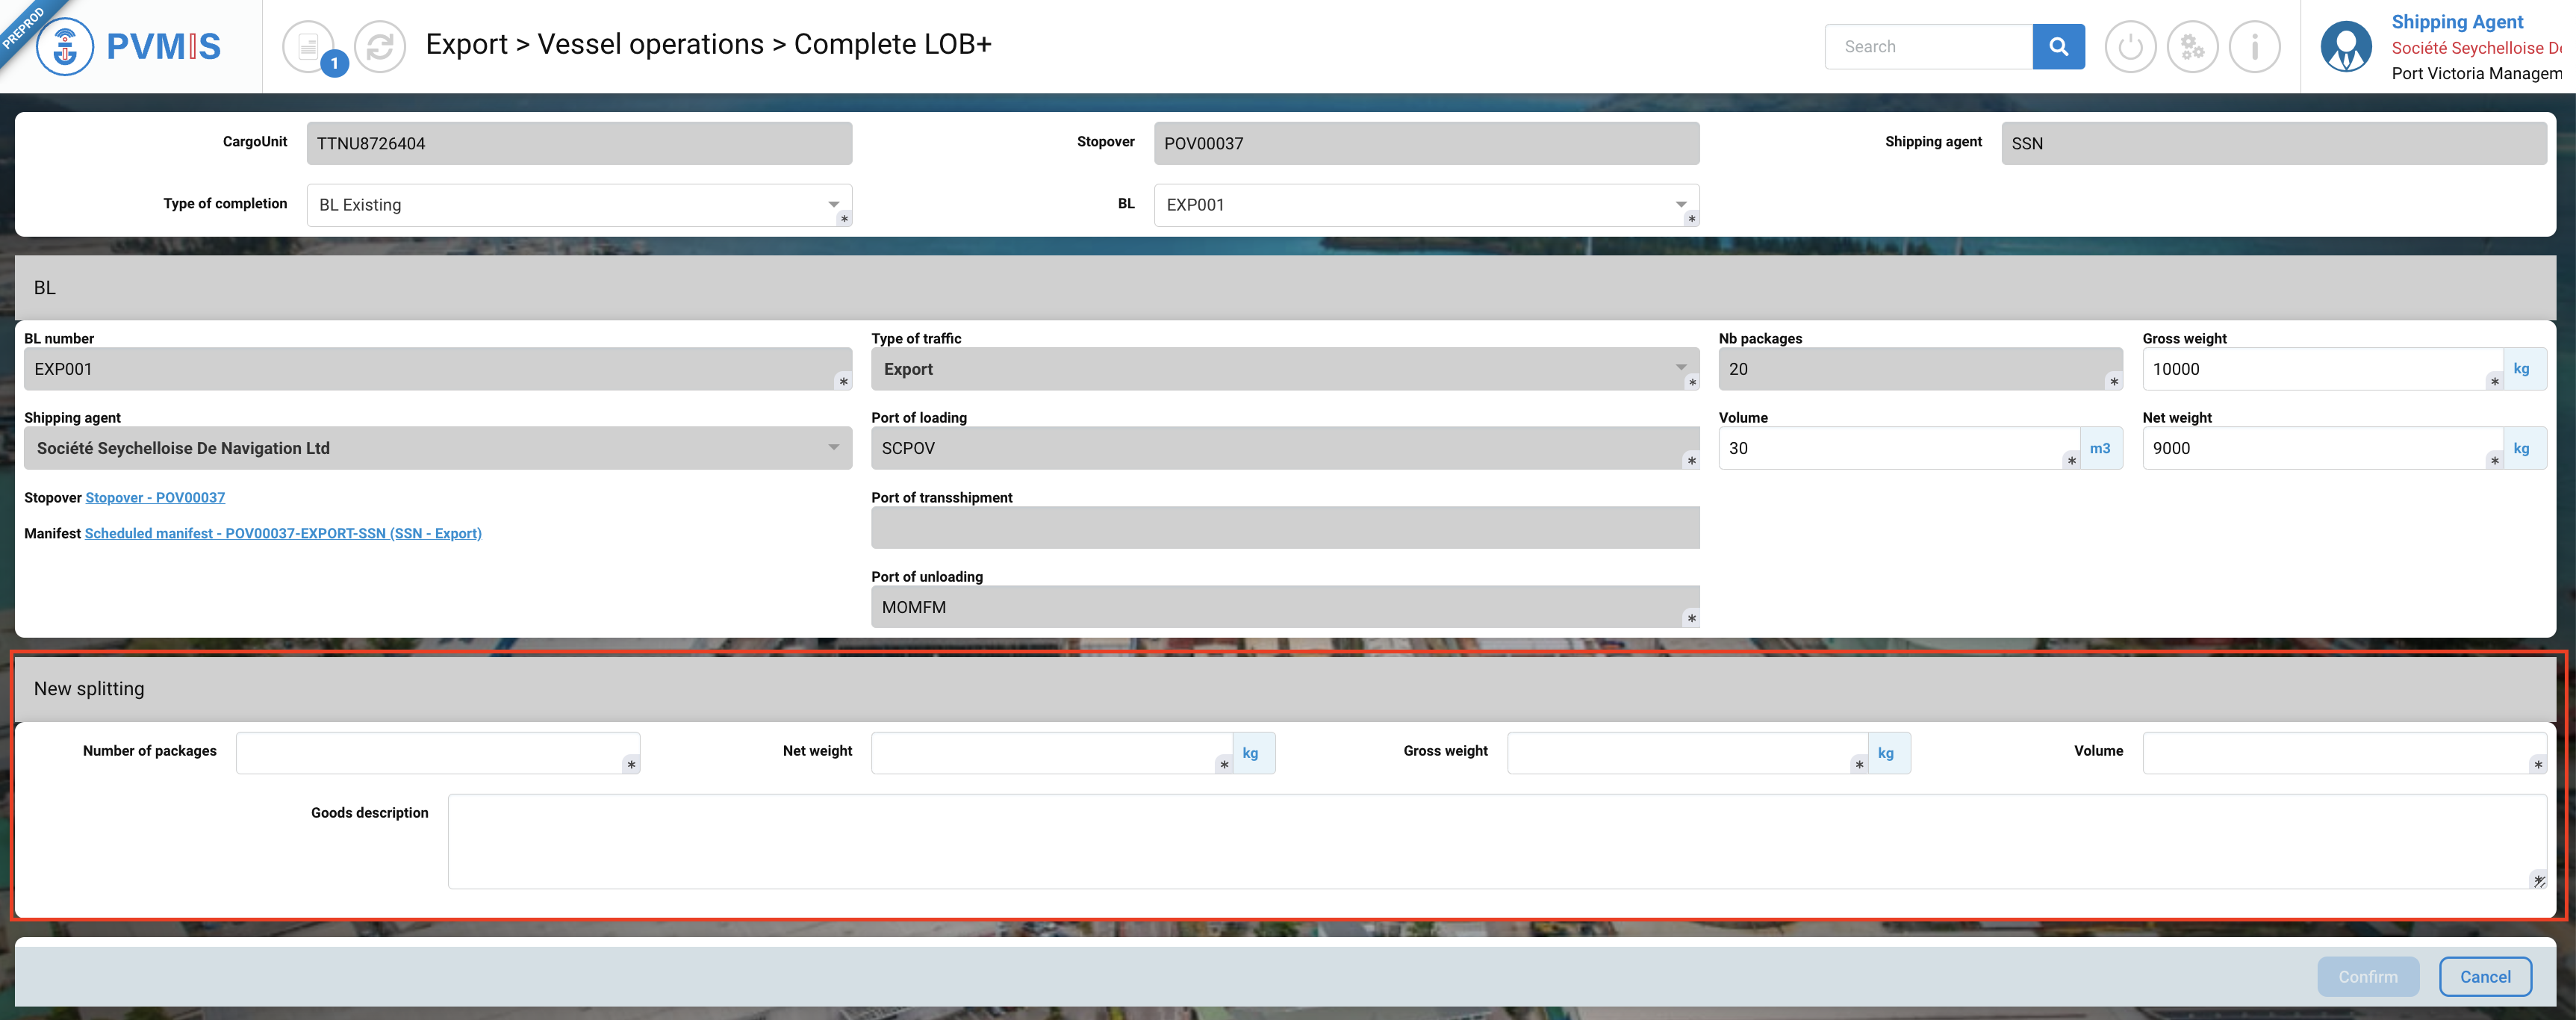Open the BL EXP001 dropdown
Image resolution: width=2576 pixels, height=1020 pixels.
[x=1426, y=205]
